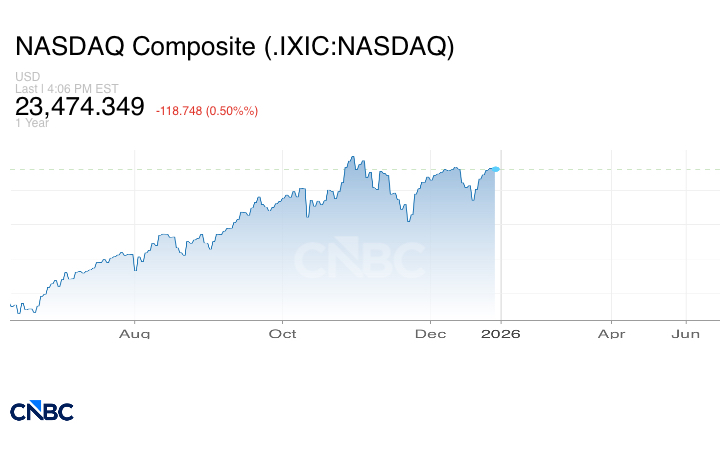Click the chart line's starting point at far left
The height and width of the screenshot is (450, 720).
(11, 305)
